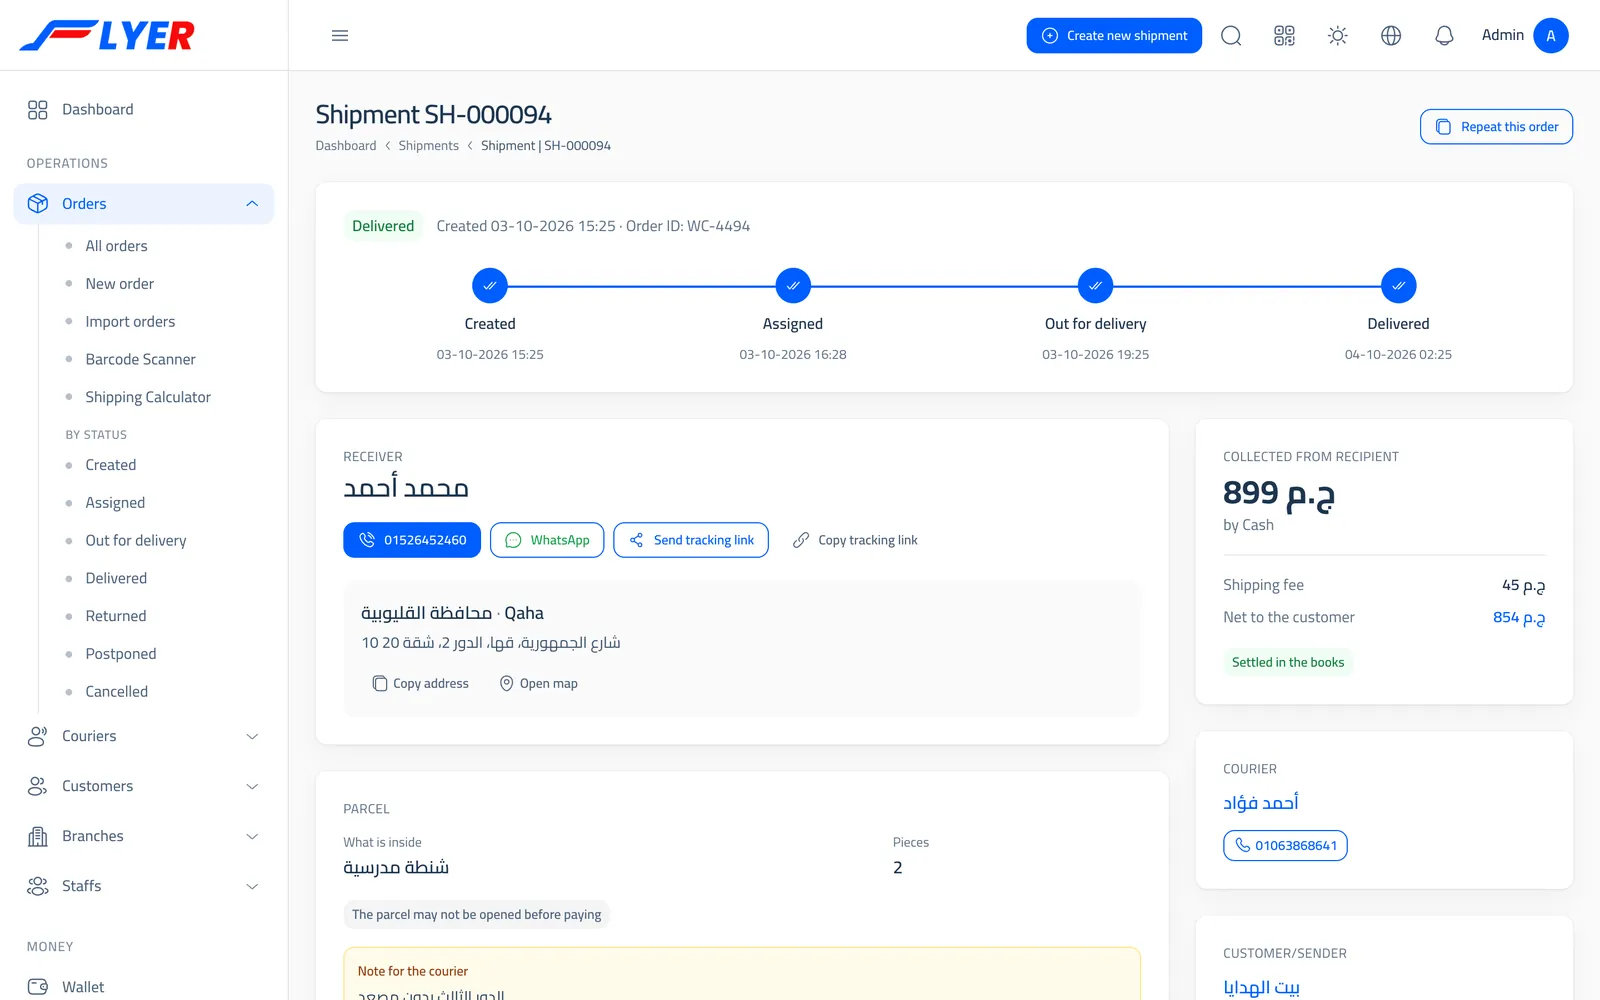Viewport: 1600px width, 1000px height.
Task: Filter orders by Postponed status
Action: 121,654
